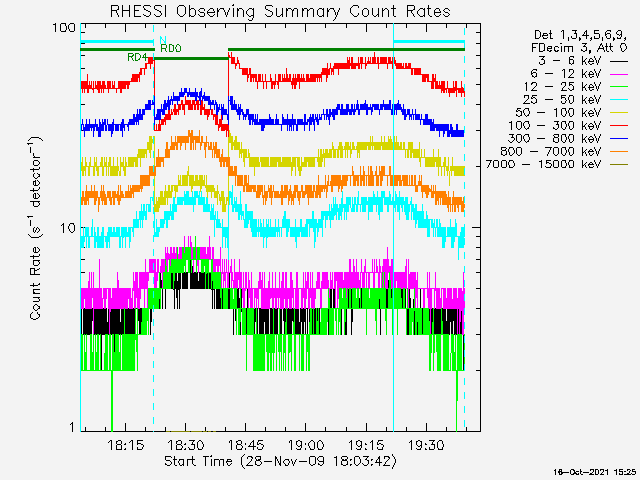
Task: Select the 25 - 50 keV legend entry
Action: coord(576,100)
